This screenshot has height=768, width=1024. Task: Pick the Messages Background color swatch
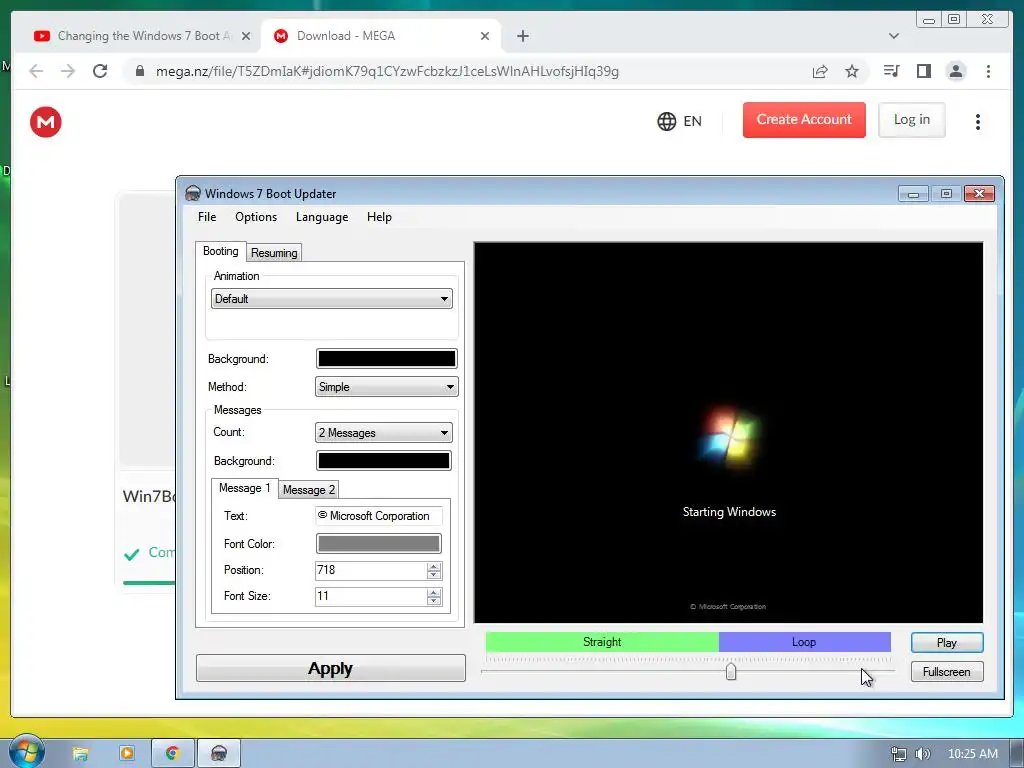click(x=384, y=460)
